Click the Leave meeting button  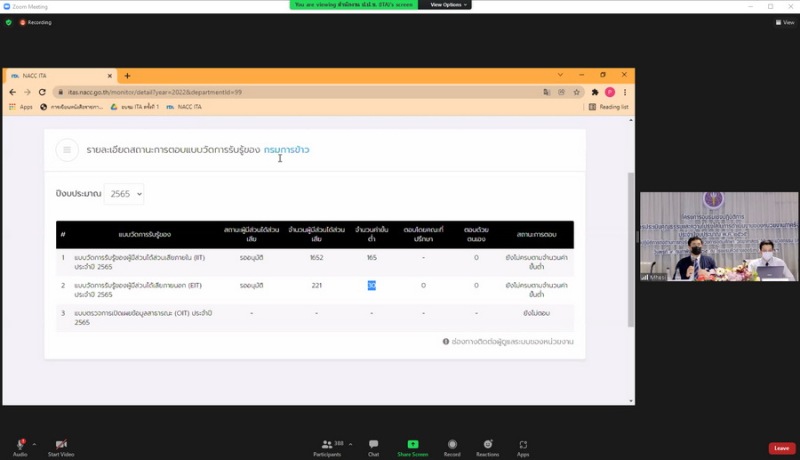click(x=781, y=448)
